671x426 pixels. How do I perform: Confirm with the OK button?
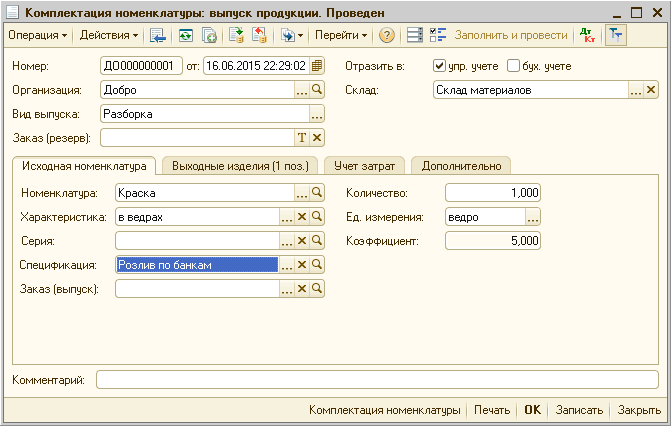point(532,410)
